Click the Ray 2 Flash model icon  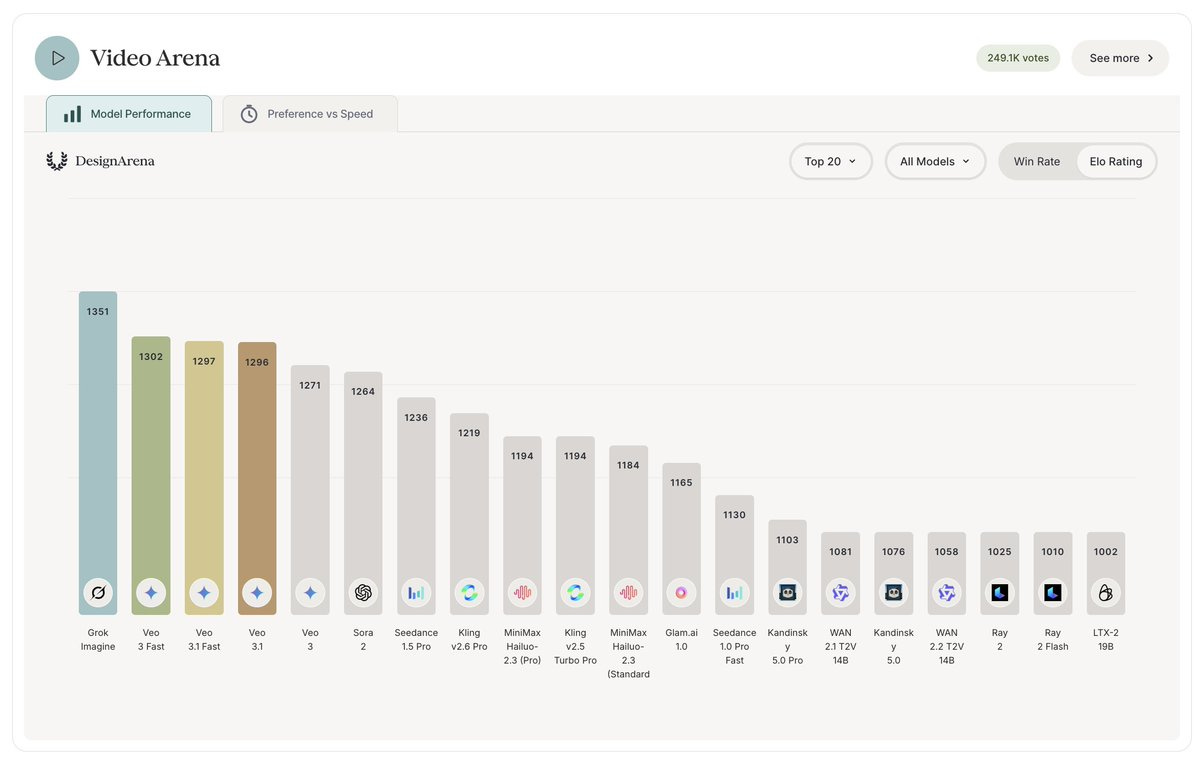[1052, 593]
